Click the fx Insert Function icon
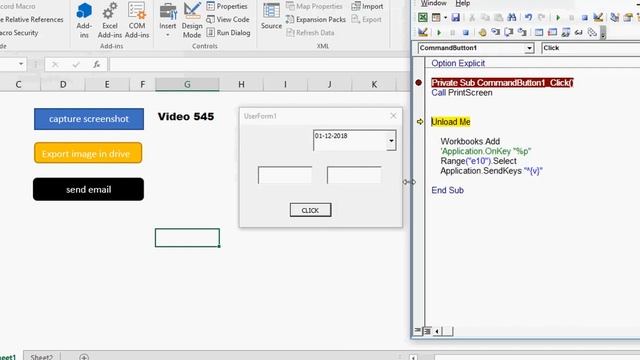 [97, 64]
